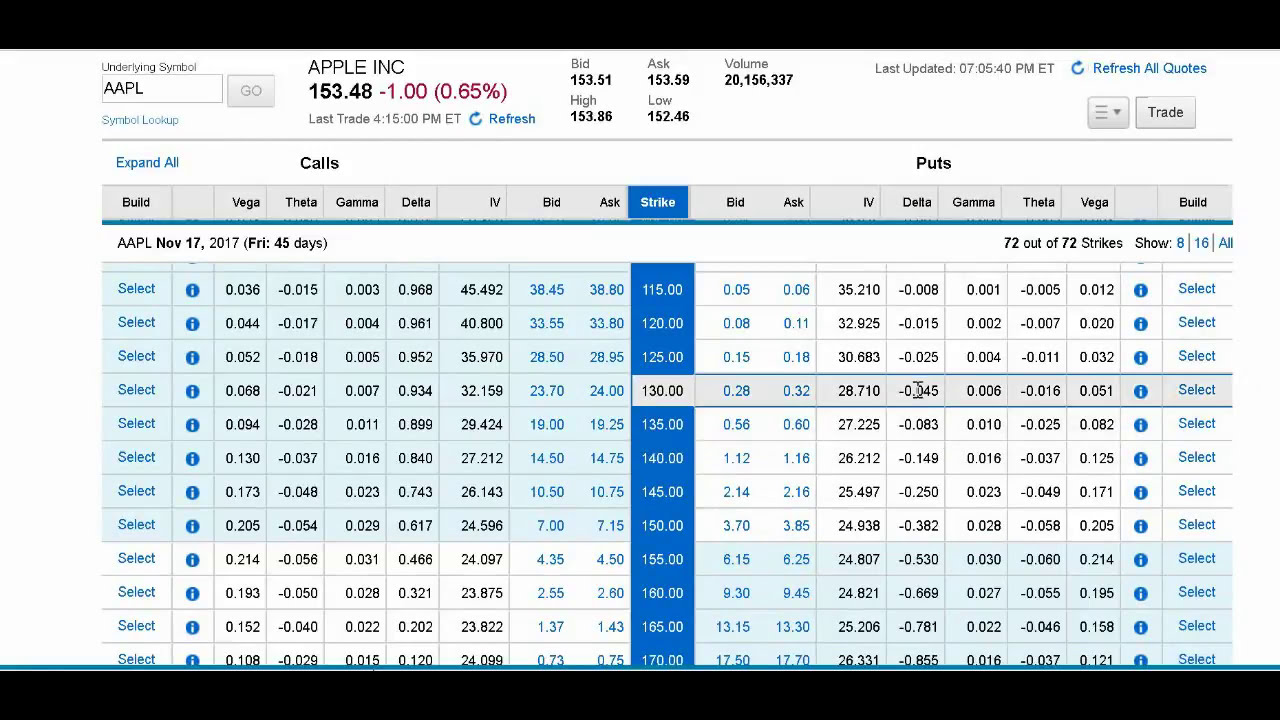Click the 140.00 strike cell
The width and height of the screenshot is (1280, 720).
(662, 458)
